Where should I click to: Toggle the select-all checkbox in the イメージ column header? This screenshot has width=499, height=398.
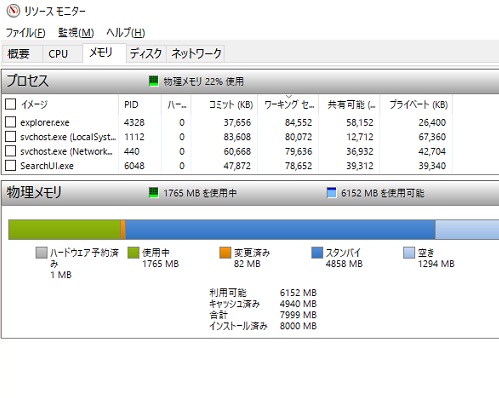click(11, 104)
